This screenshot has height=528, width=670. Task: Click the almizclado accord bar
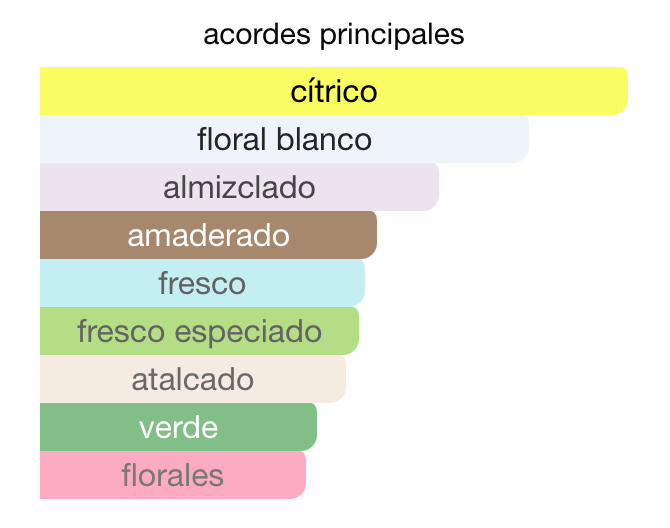tap(239, 187)
